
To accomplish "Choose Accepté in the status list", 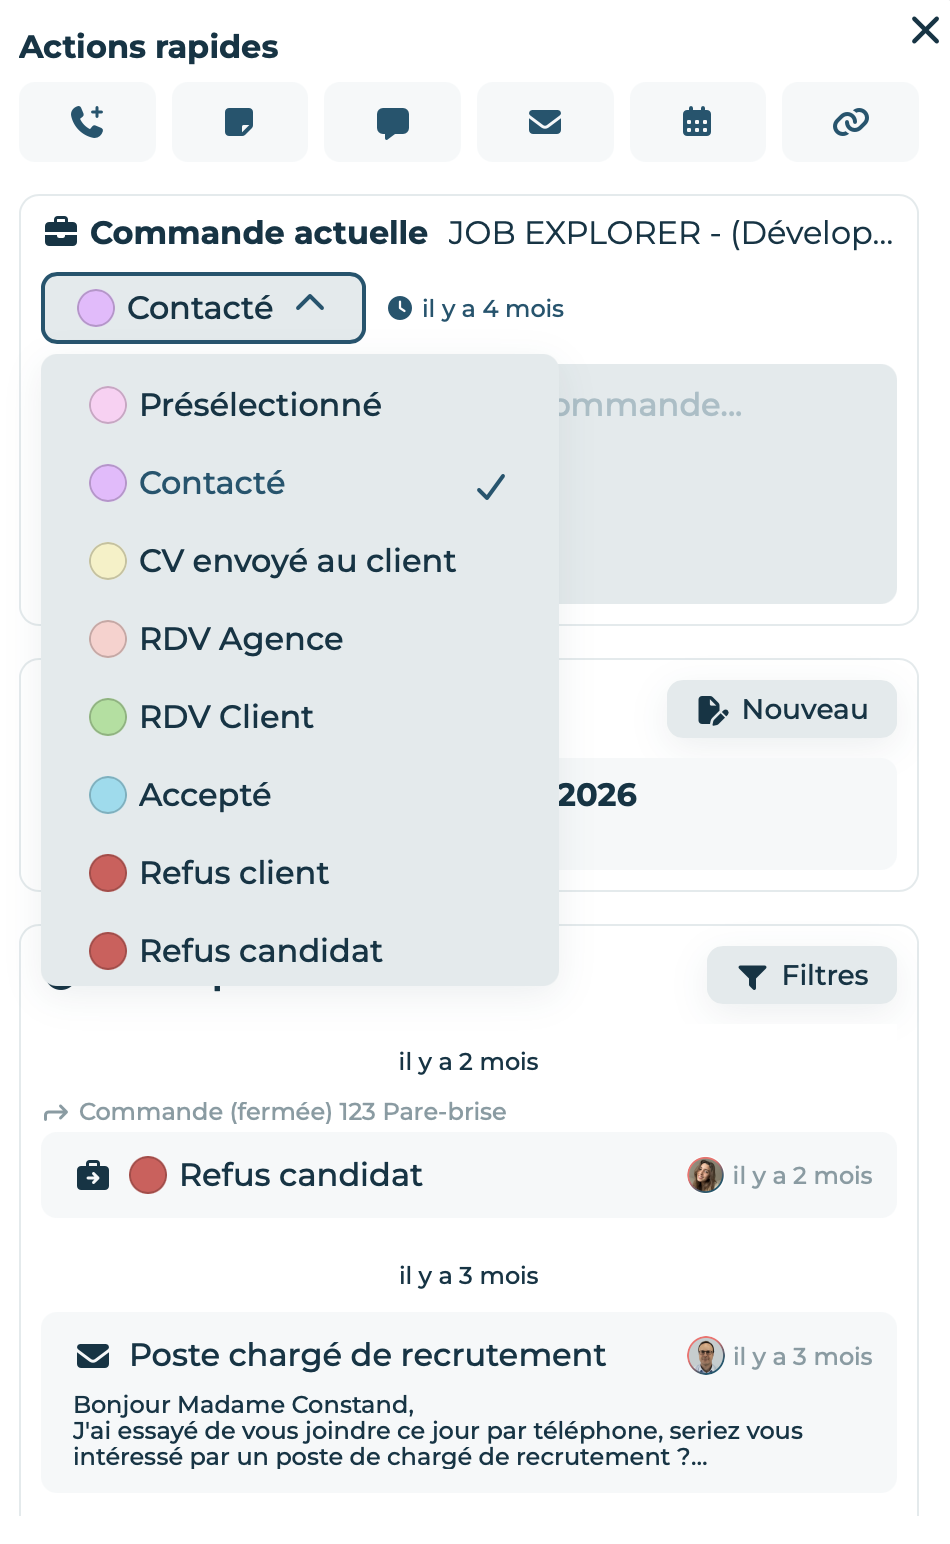I will (300, 795).
